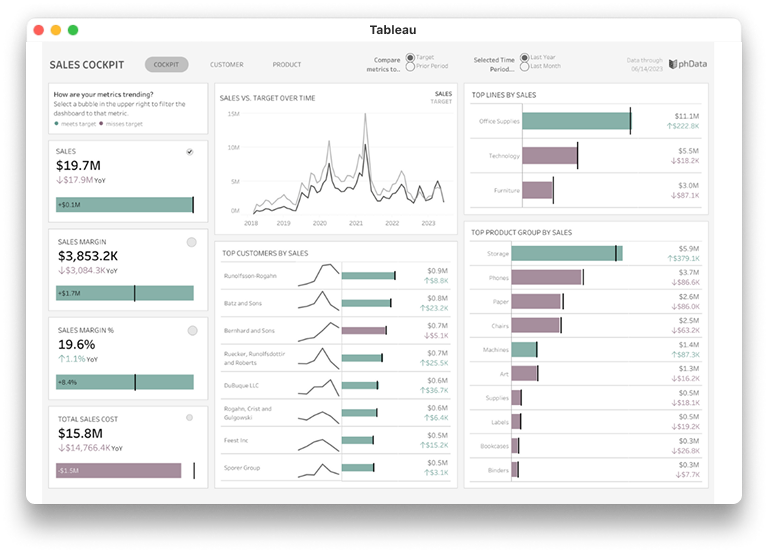The height and width of the screenshot is (552, 768).
Task: Click the red close window button
Action: (x=39, y=30)
